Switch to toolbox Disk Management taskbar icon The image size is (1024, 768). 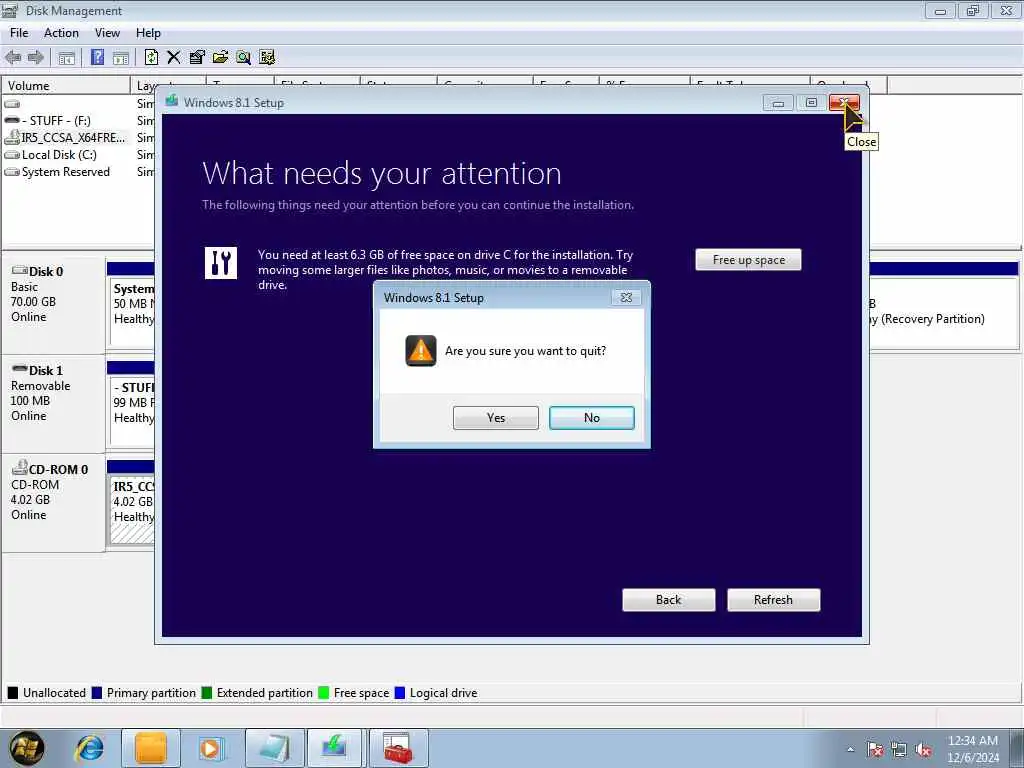tap(398, 748)
